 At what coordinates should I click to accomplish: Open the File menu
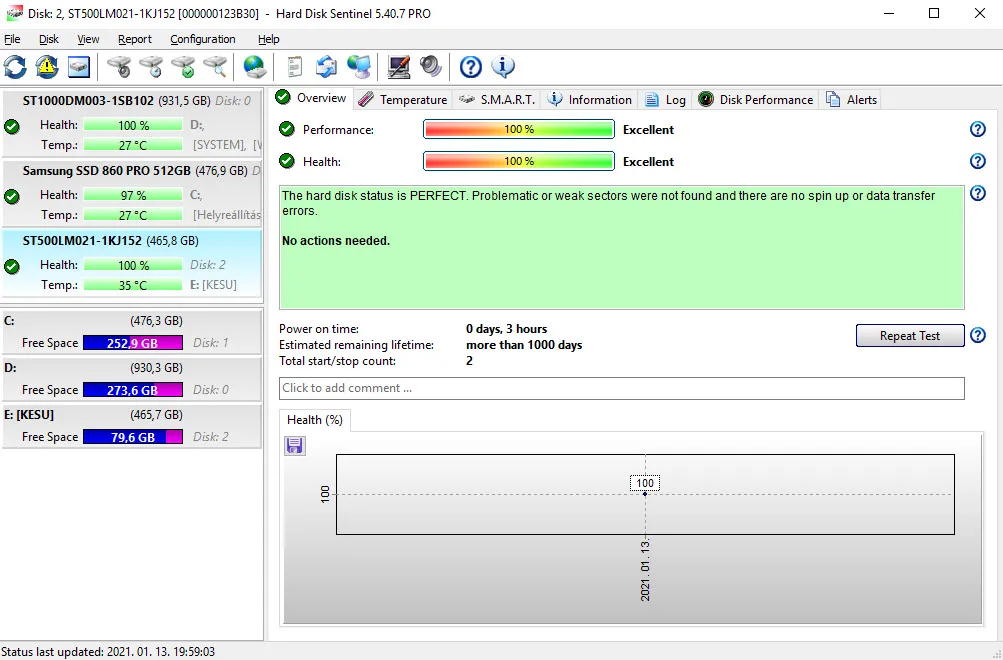(x=12, y=39)
